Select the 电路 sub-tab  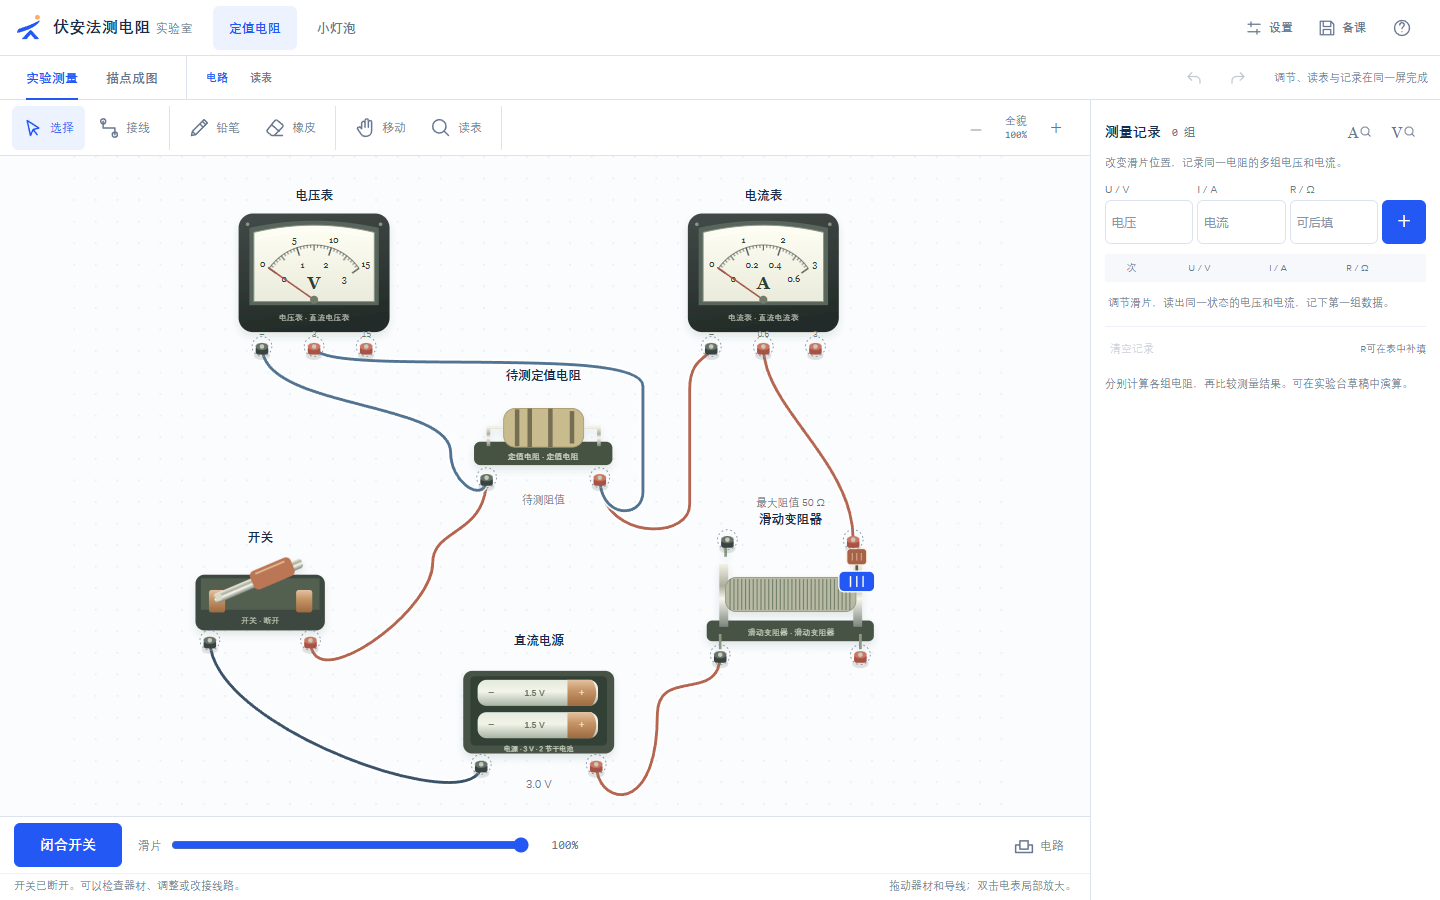pyautogui.click(x=217, y=78)
